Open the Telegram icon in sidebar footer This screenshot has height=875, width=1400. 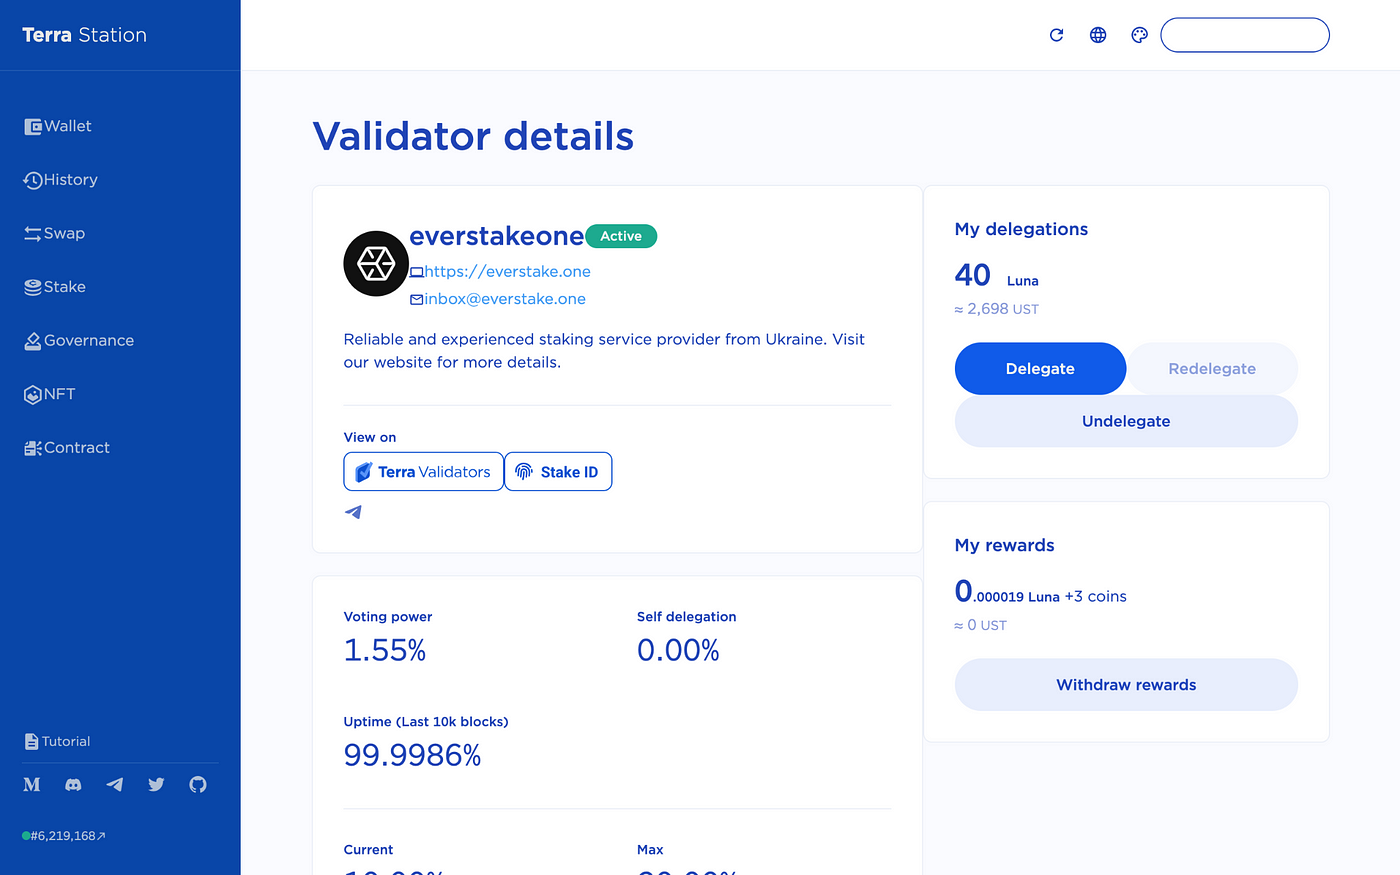(115, 785)
